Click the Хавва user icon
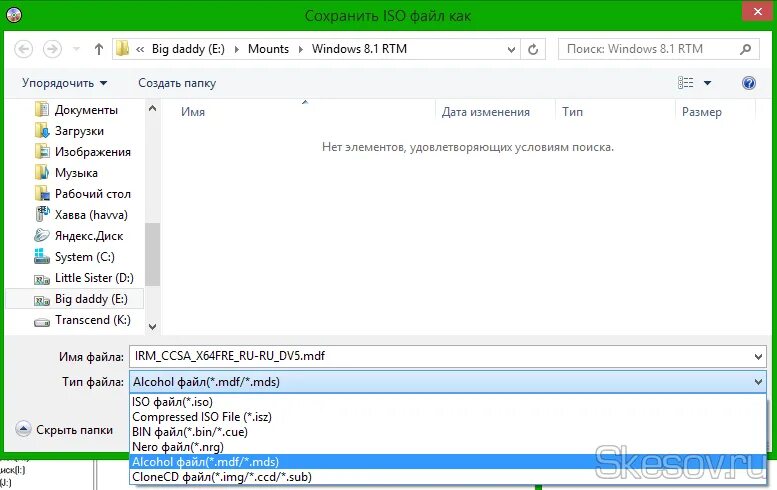The height and width of the screenshot is (490, 777). coord(42,214)
